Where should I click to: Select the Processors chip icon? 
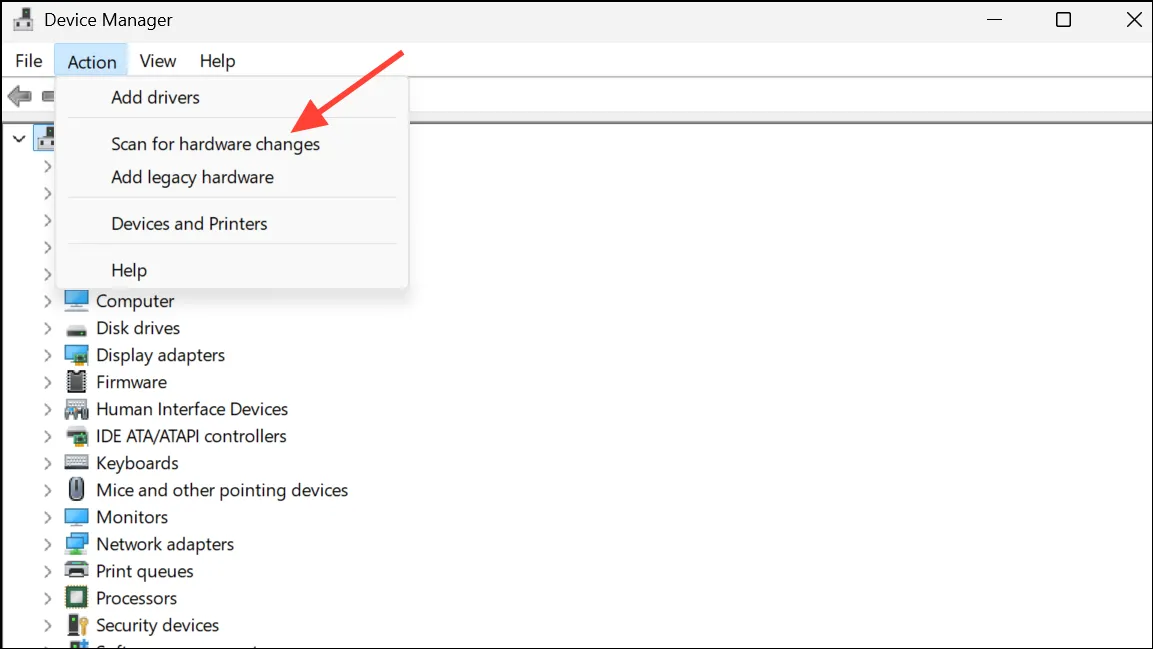[x=76, y=598]
